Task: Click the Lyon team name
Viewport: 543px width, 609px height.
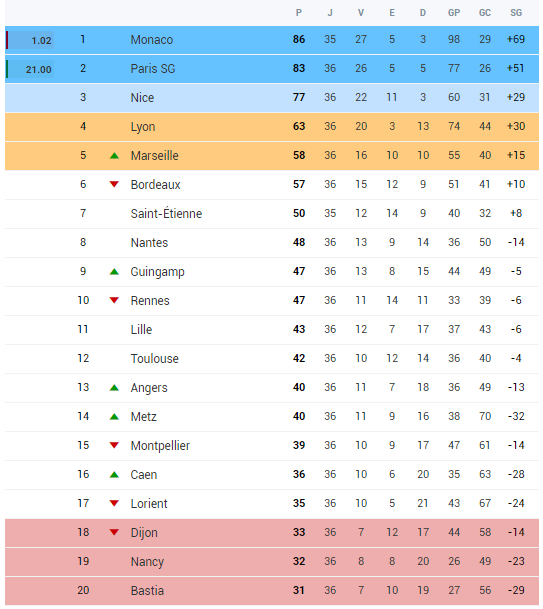Action: (x=143, y=127)
